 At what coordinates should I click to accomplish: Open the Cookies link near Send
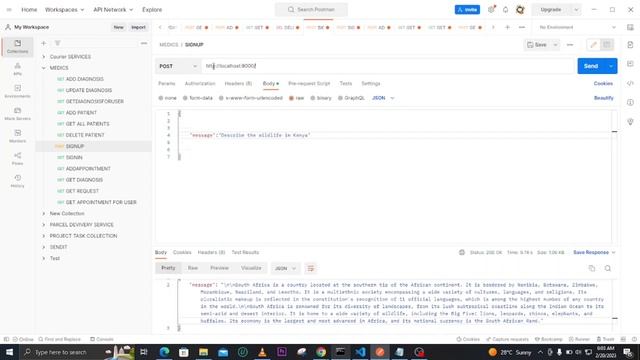coord(603,83)
